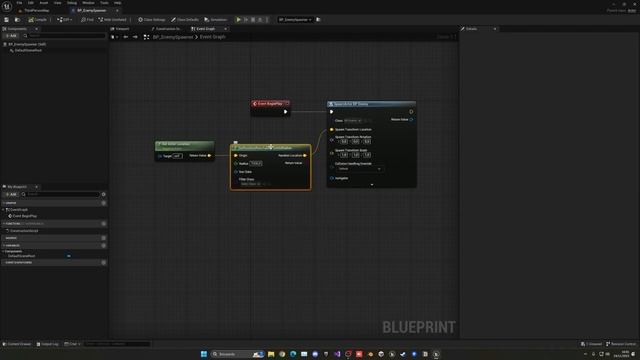Open the BP_EnemySpawner debug object dropdown
The height and width of the screenshot is (360, 640).
[x=295, y=20]
